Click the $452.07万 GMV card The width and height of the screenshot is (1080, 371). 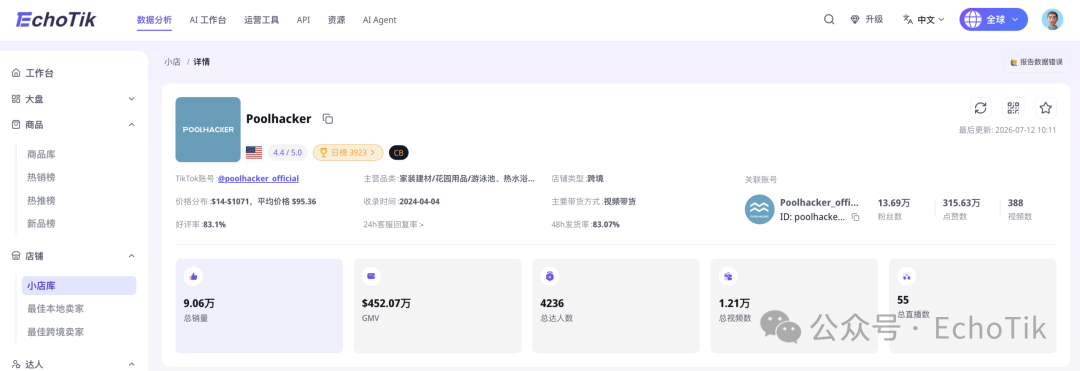(x=437, y=306)
